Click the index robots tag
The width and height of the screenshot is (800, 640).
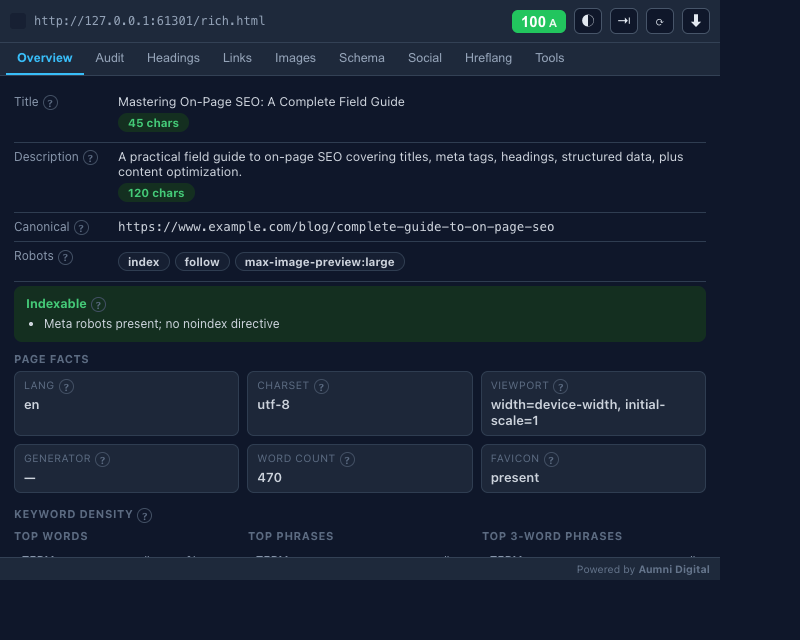pyautogui.click(x=144, y=262)
